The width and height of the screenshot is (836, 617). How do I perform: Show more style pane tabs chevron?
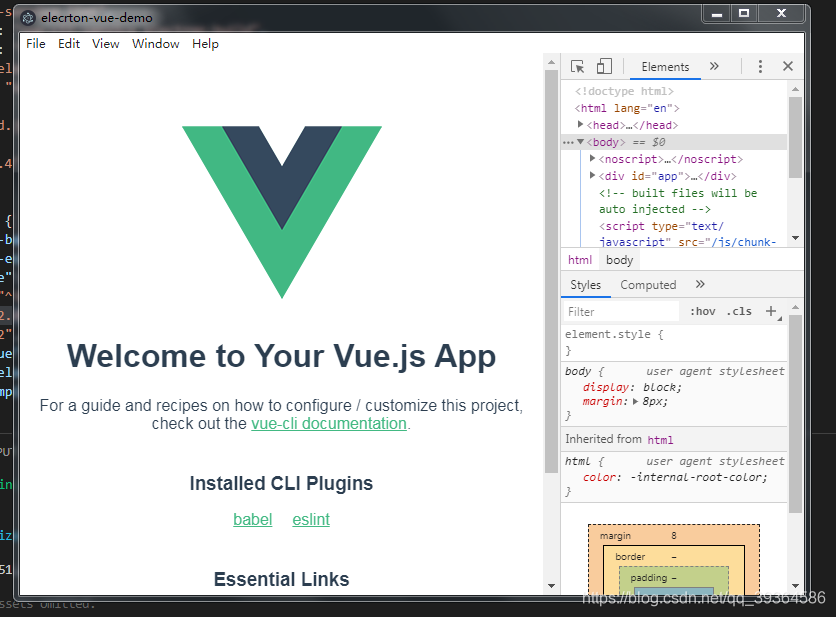[700, 284]
